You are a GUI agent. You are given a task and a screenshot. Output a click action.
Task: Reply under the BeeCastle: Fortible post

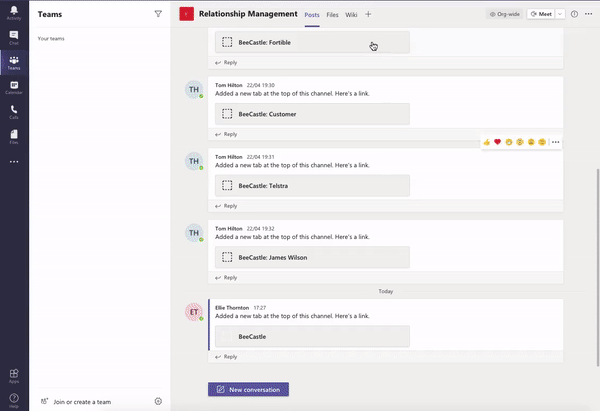click(226, 62)
